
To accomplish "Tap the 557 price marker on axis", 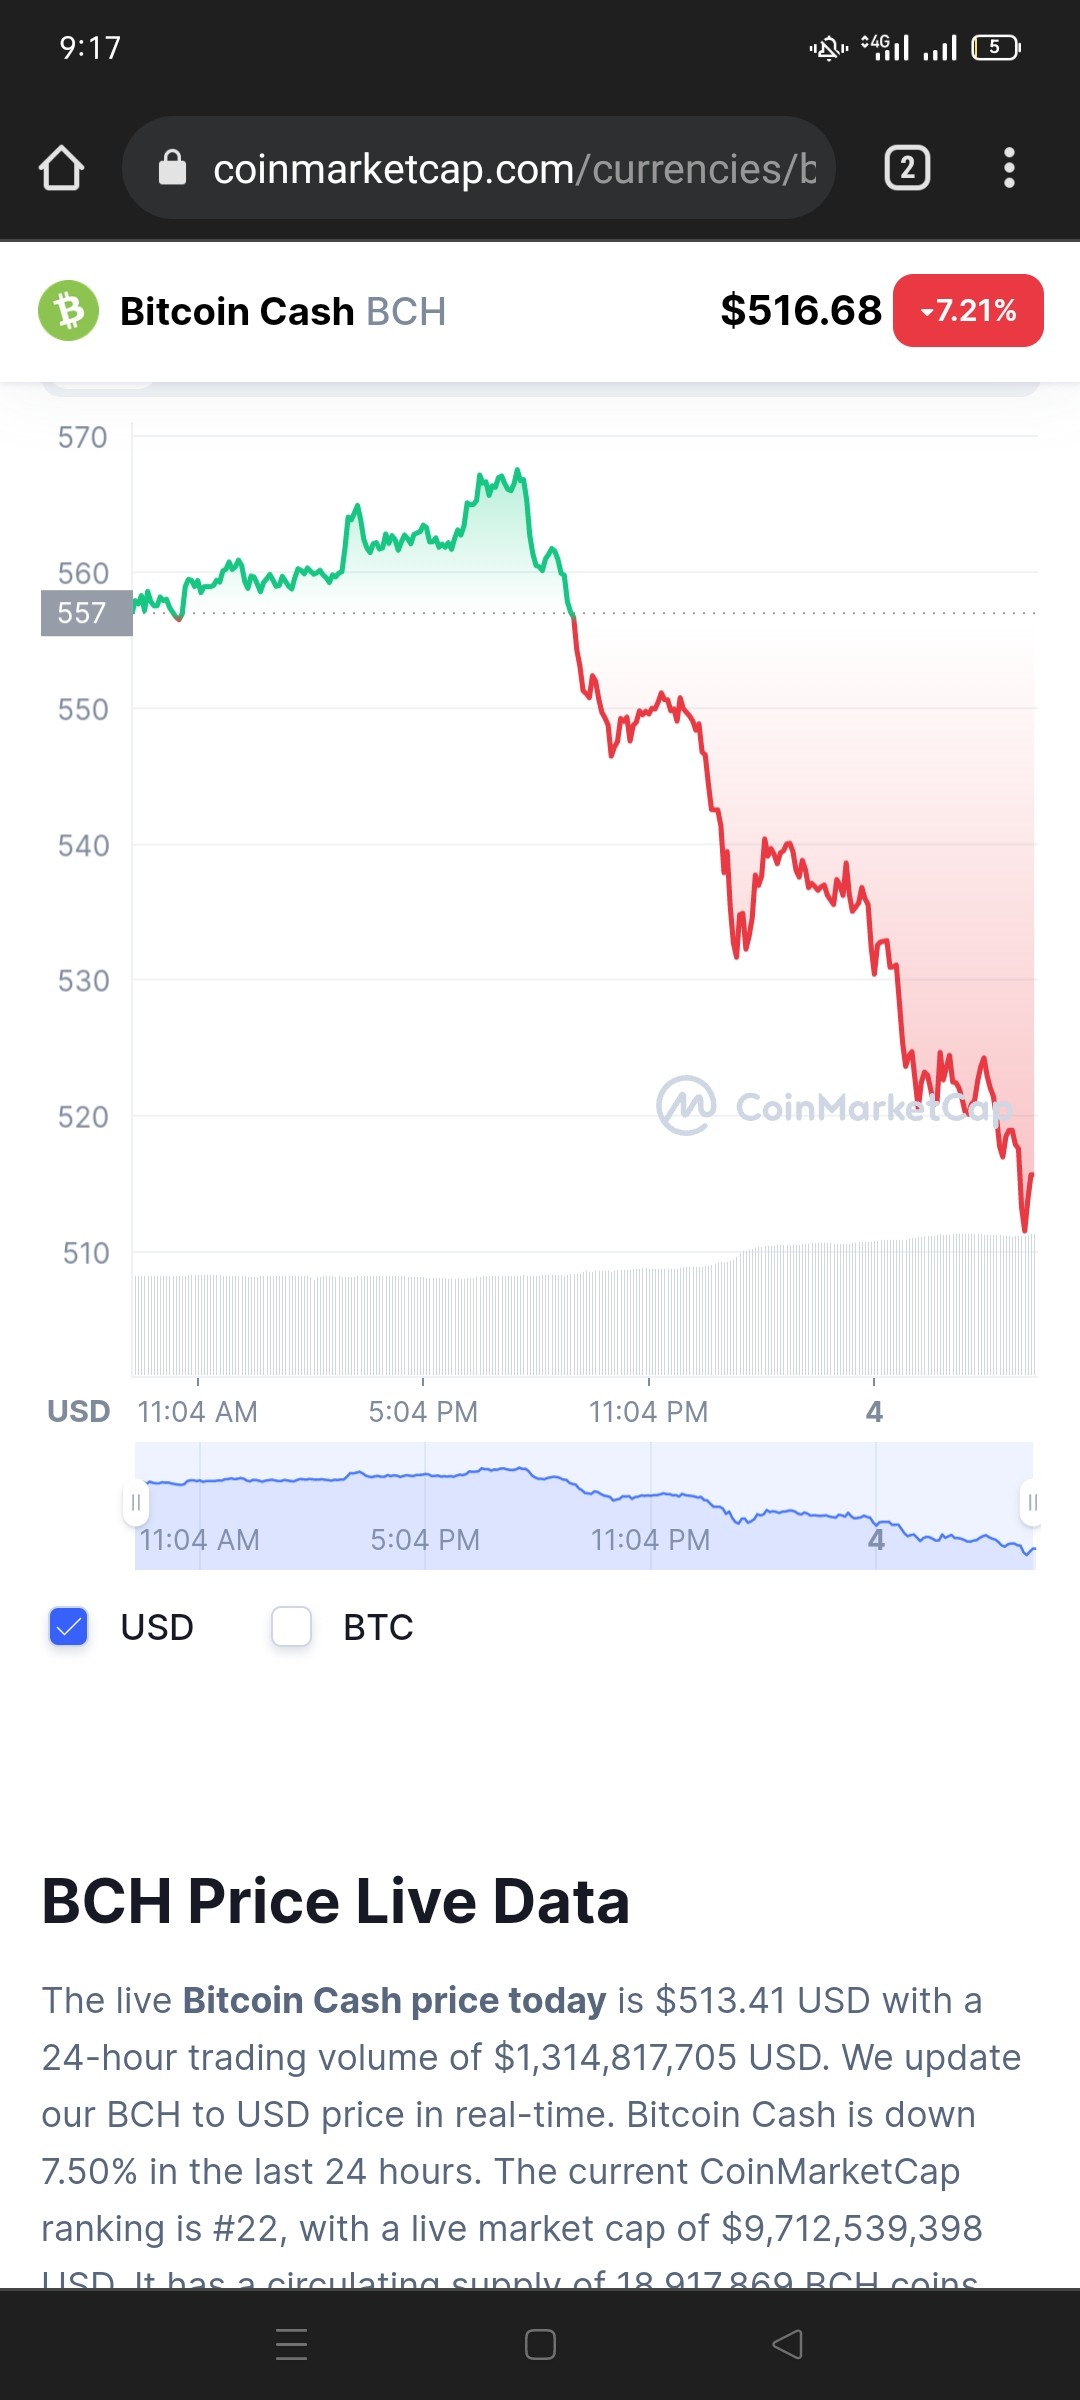I will click(86, 612).
